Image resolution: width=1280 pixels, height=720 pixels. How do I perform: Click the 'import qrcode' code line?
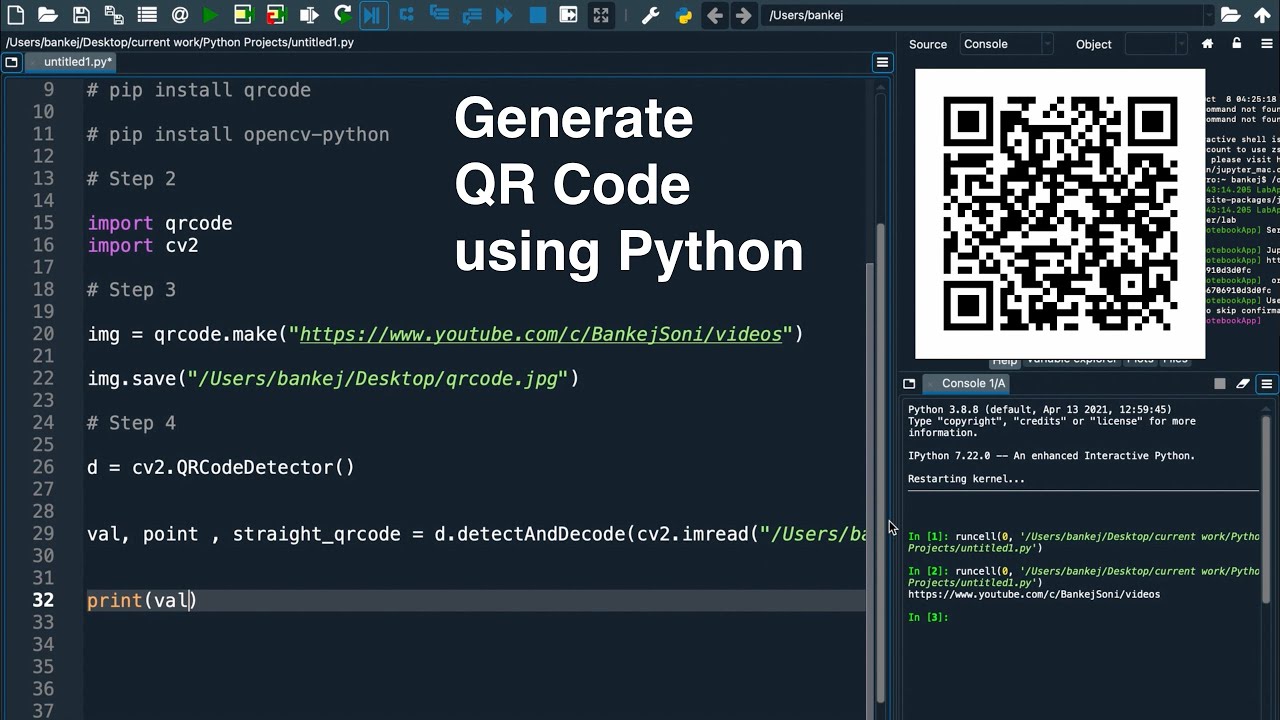160,223
